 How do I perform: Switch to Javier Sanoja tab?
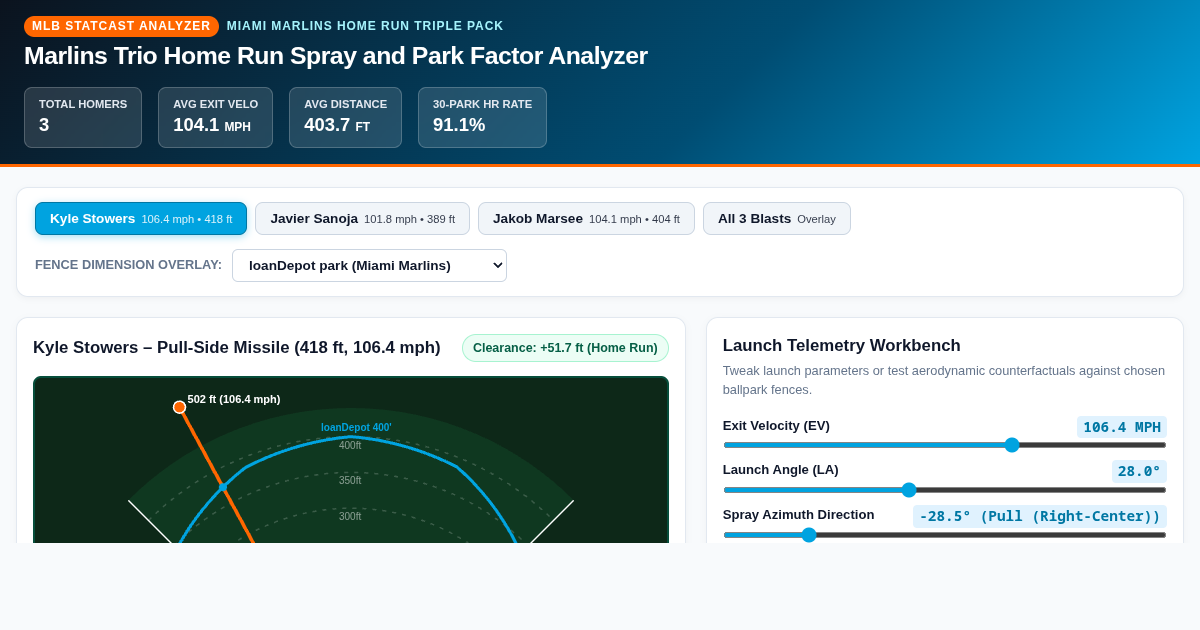click(362, 218)
